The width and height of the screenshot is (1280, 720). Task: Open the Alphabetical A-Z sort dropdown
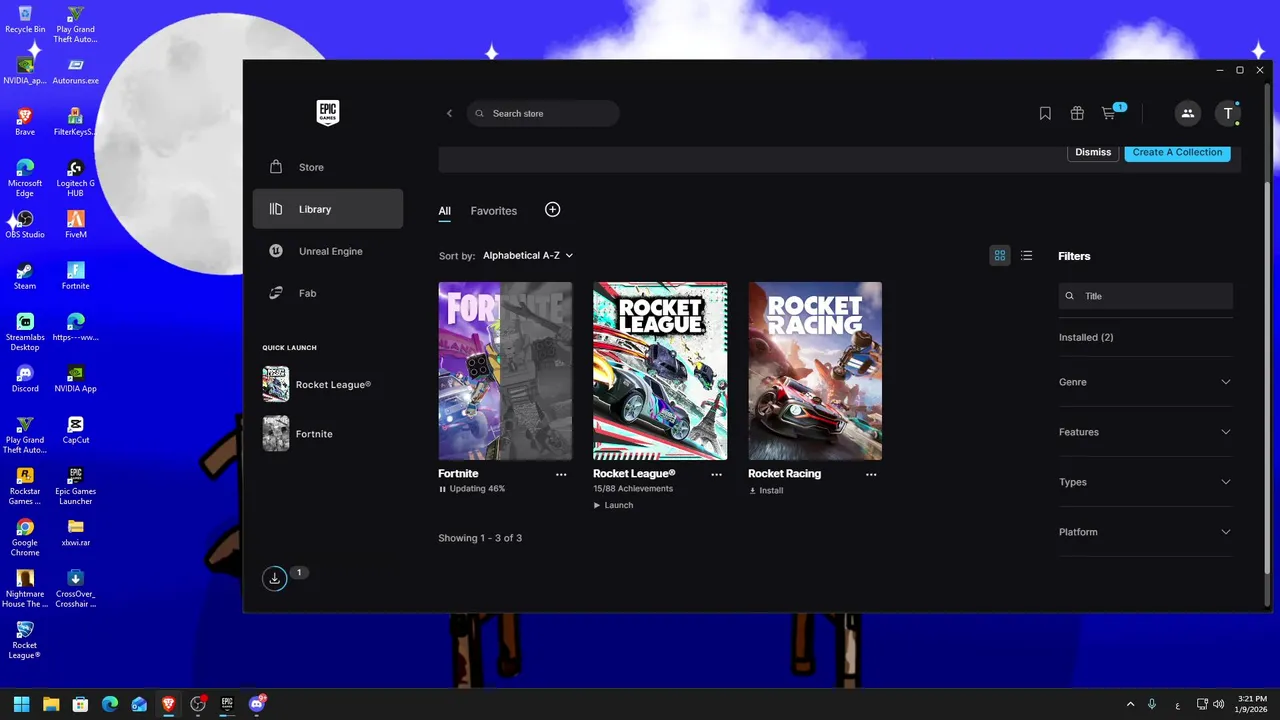(x=528, y=256)
